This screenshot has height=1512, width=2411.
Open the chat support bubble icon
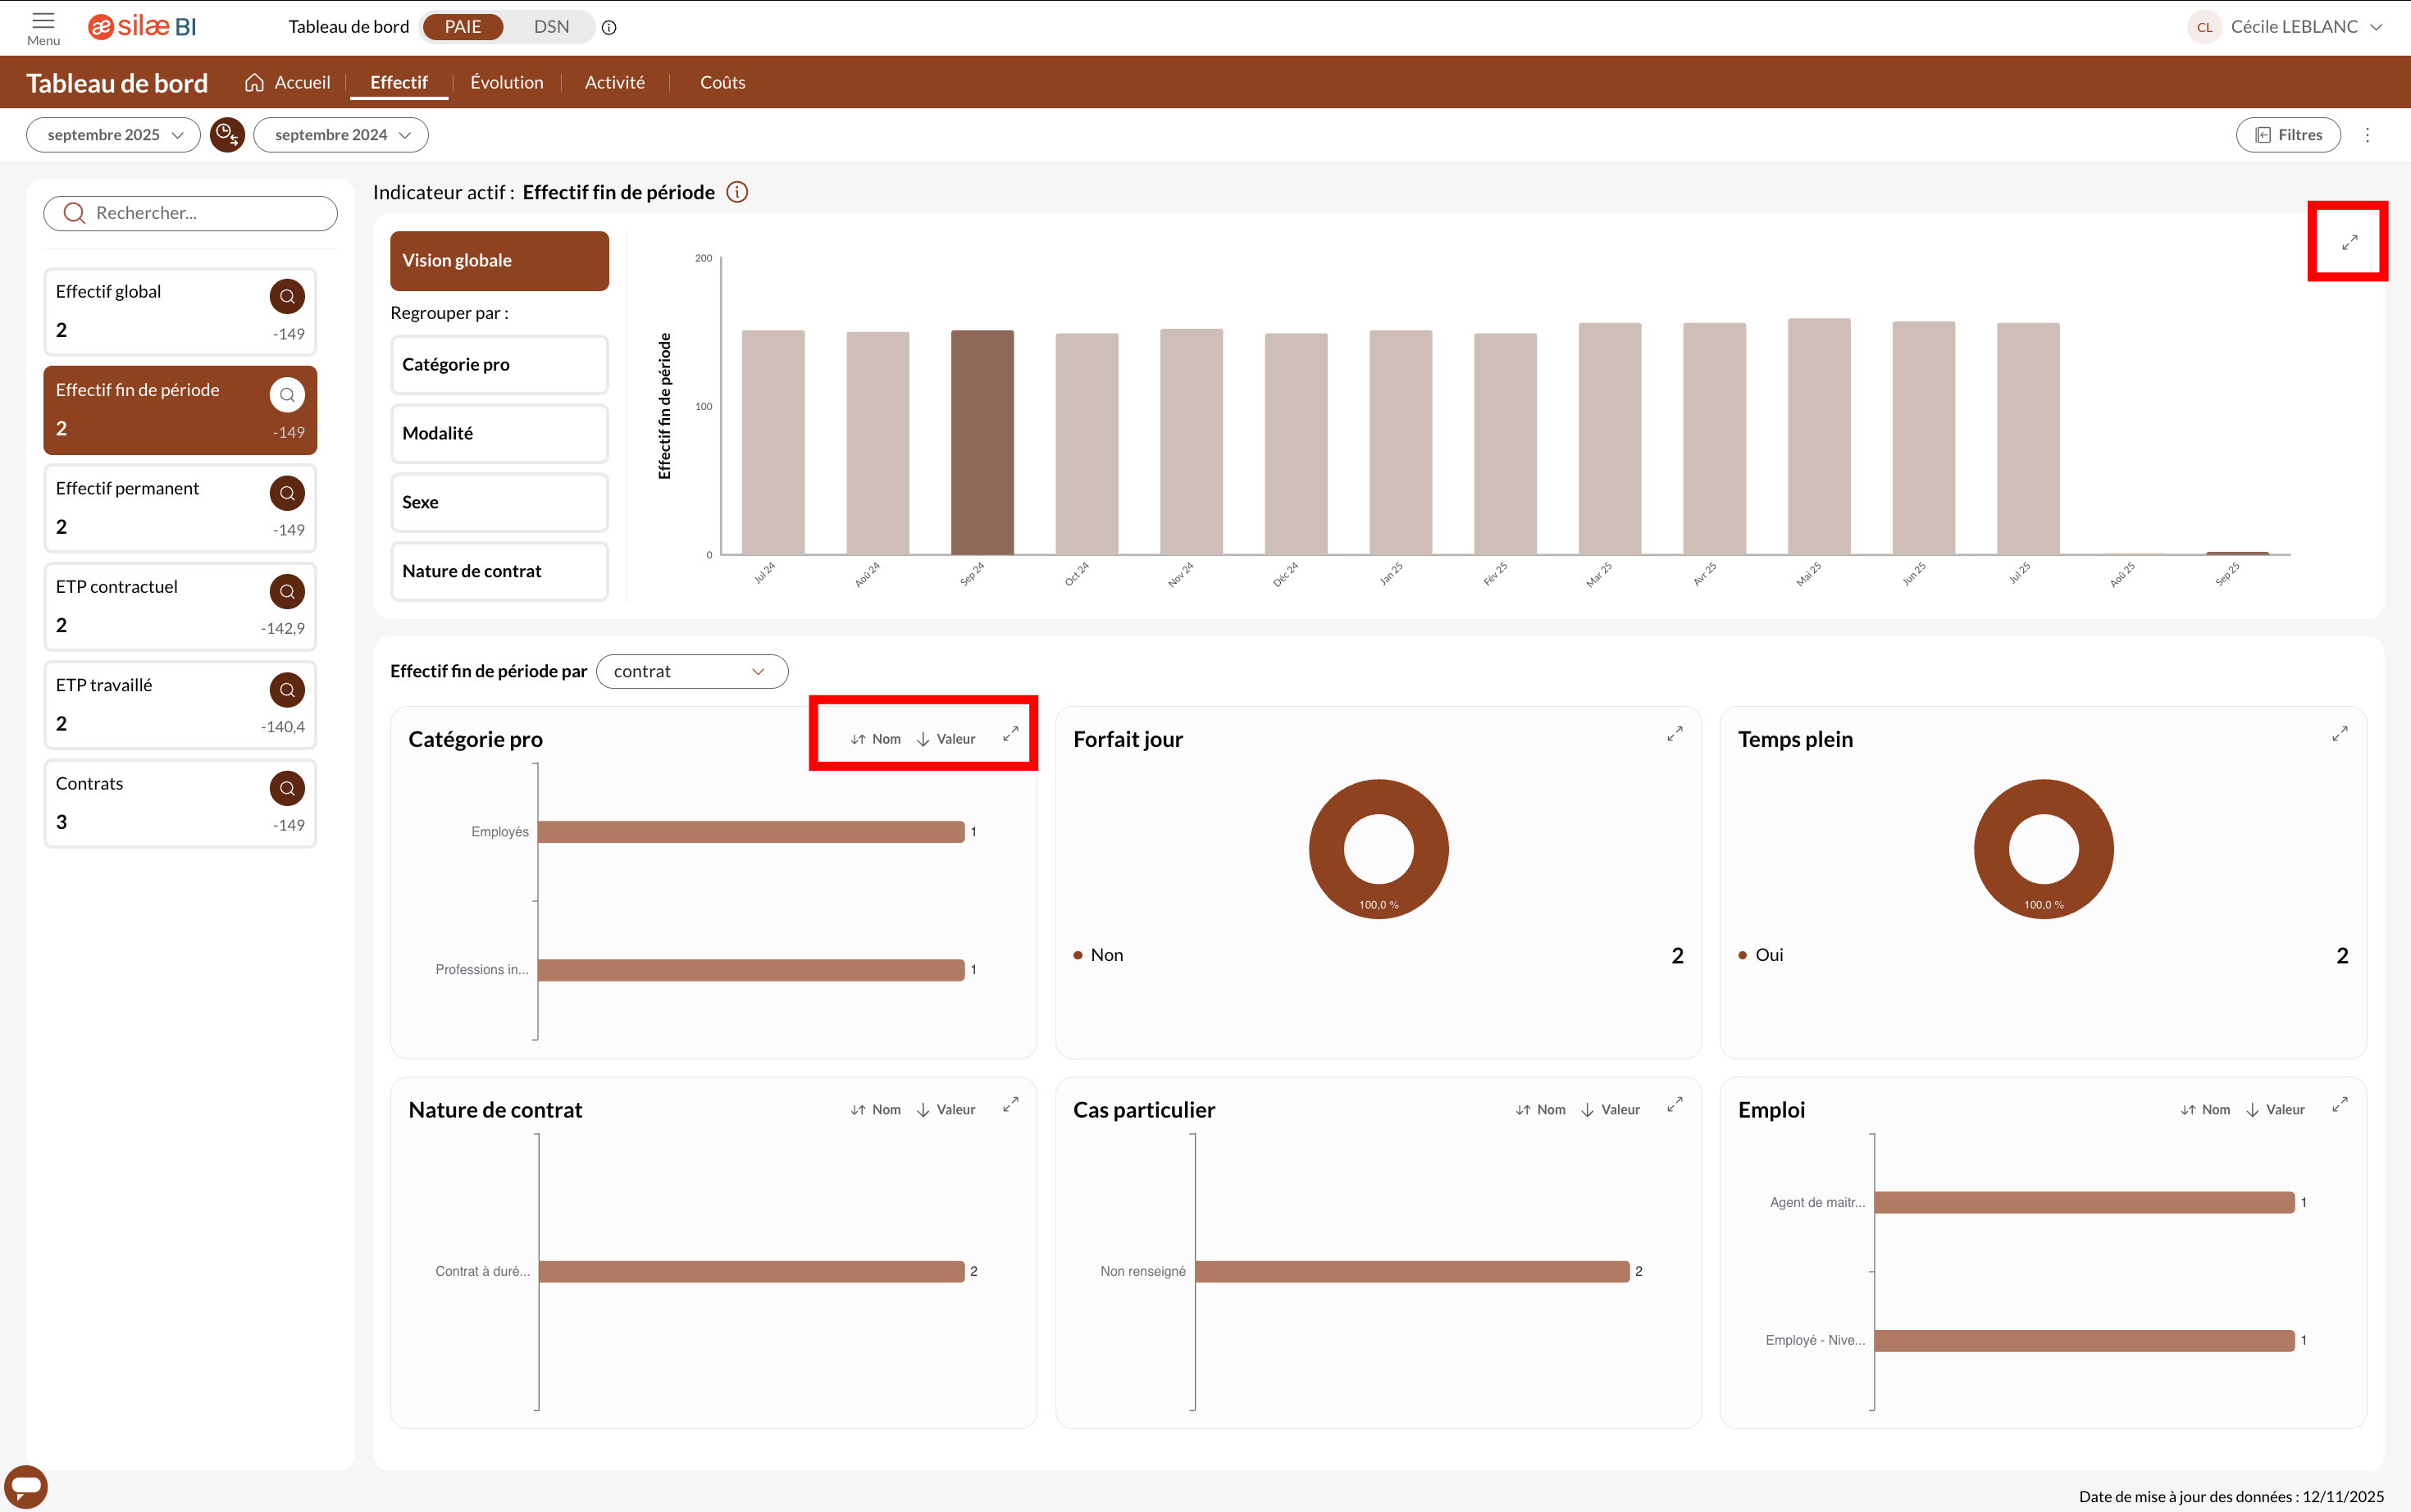[26, 1486]
